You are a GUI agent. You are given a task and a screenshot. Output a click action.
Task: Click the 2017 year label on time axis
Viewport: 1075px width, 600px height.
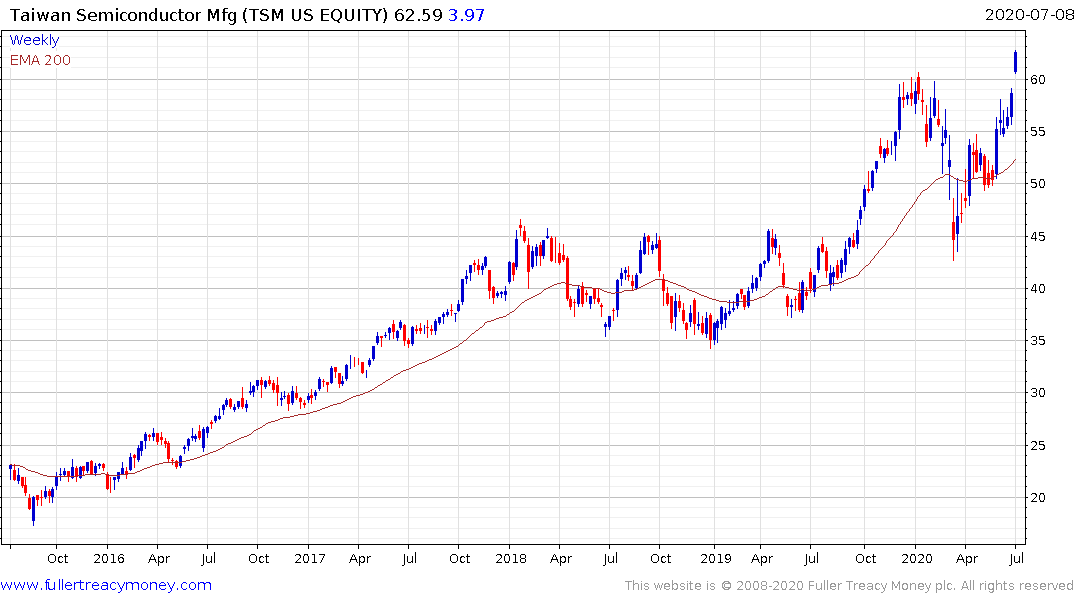coord(309,558)
